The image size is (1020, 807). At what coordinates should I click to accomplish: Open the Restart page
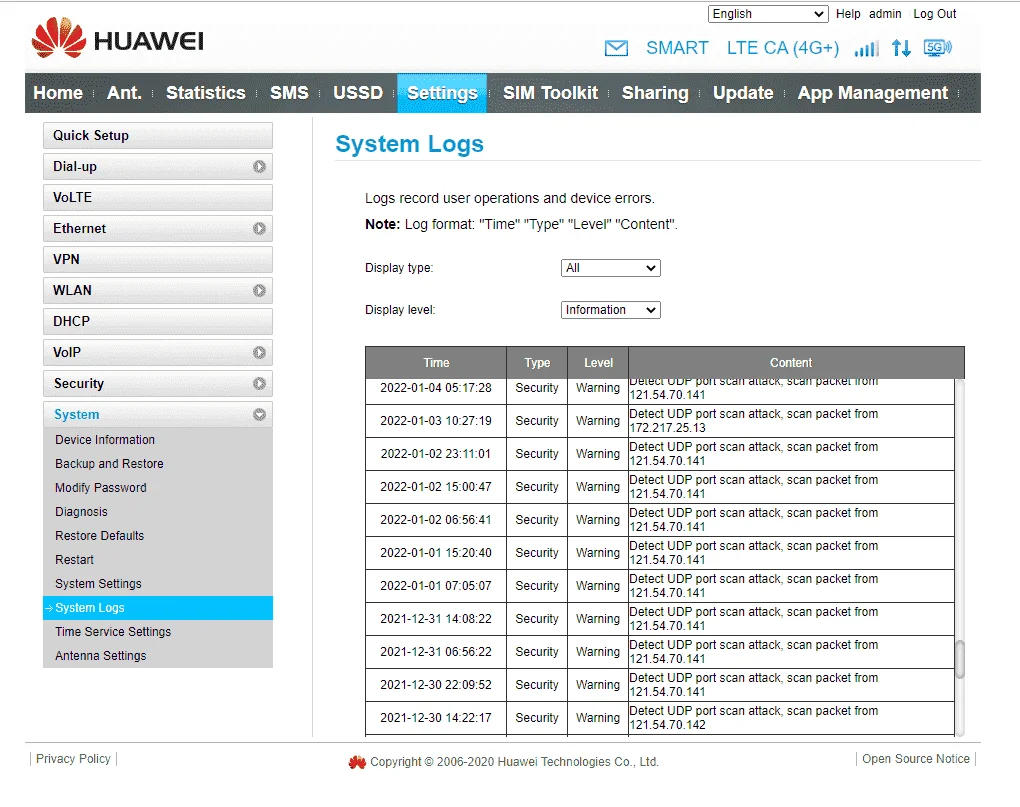tap(74, 560)
